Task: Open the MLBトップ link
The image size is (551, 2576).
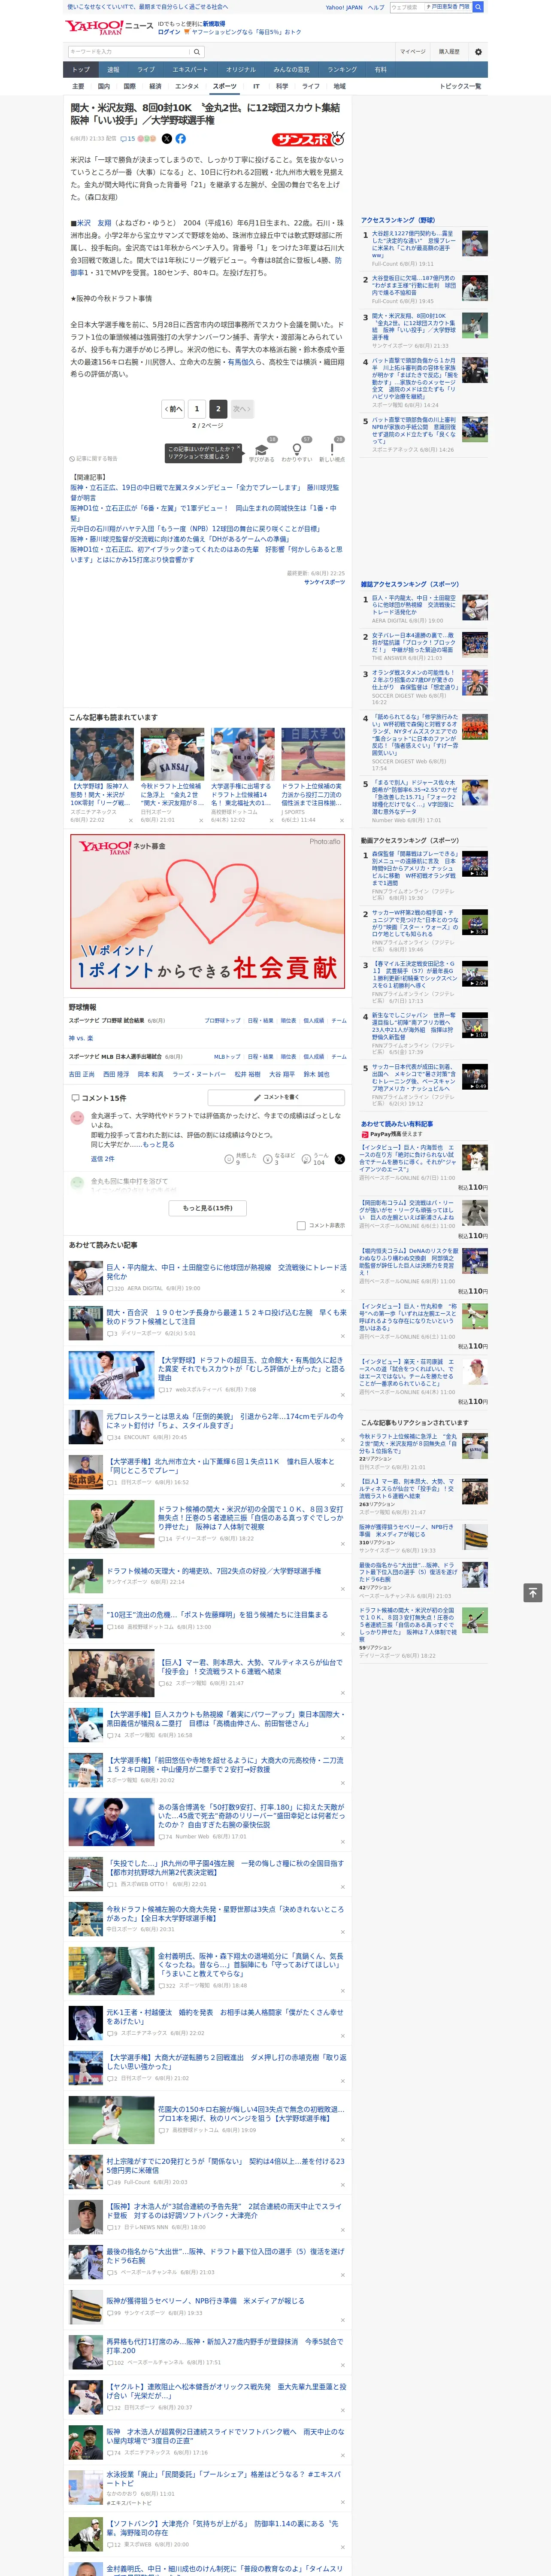Action: pos(226,1057)
